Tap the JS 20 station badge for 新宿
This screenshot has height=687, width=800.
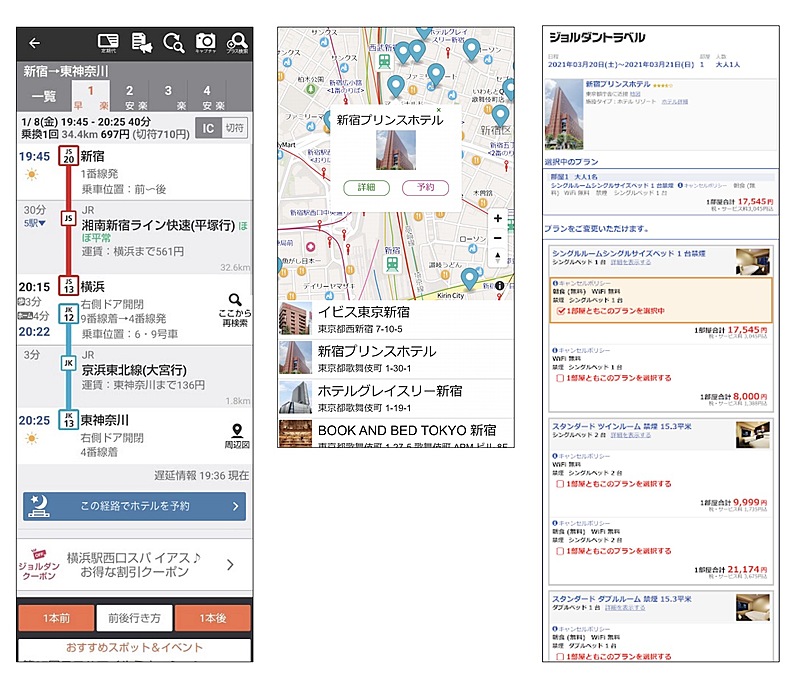click(x=68, y=156)
